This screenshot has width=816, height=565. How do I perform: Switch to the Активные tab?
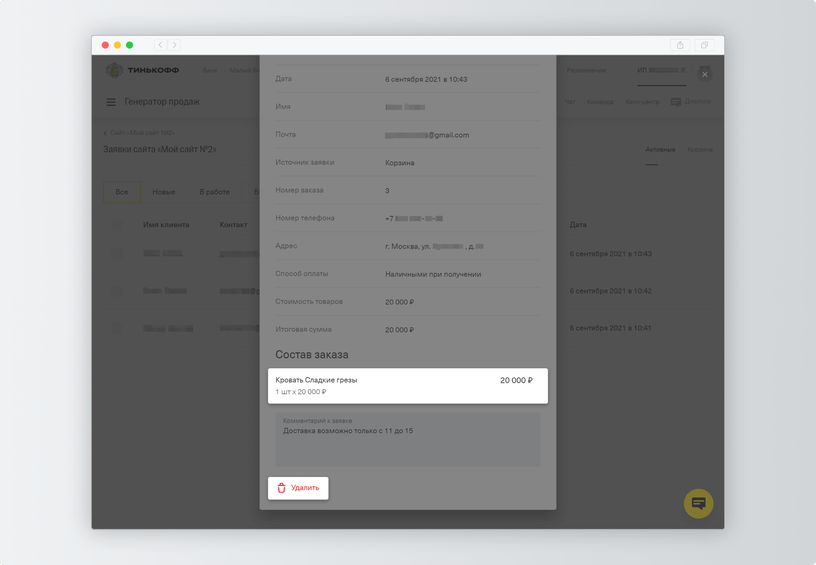pyautogui.click(x=660, y=150)
